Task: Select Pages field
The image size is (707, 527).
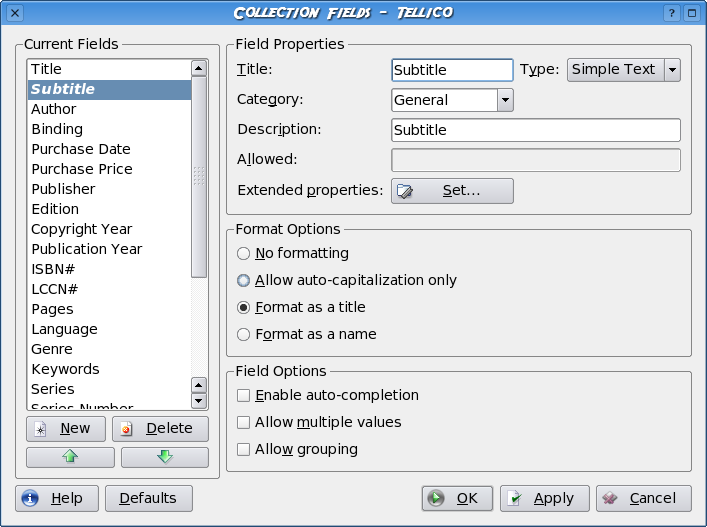Action: point(110,309)
